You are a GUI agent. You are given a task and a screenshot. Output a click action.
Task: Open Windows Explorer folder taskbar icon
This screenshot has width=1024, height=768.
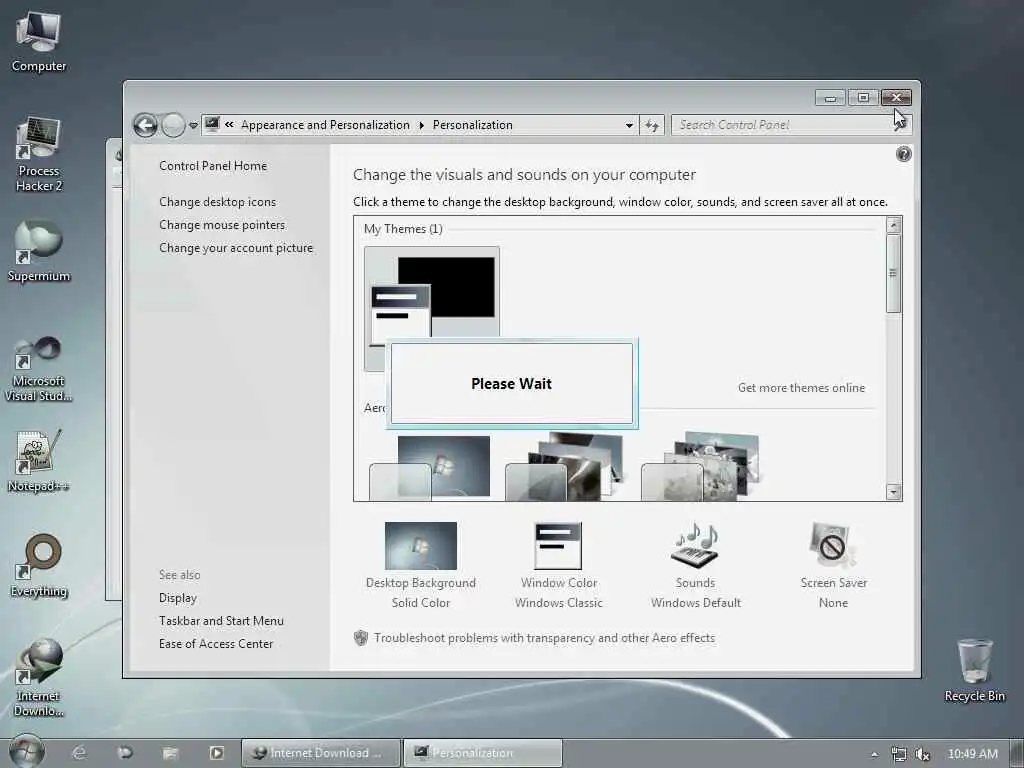(170, 753)
